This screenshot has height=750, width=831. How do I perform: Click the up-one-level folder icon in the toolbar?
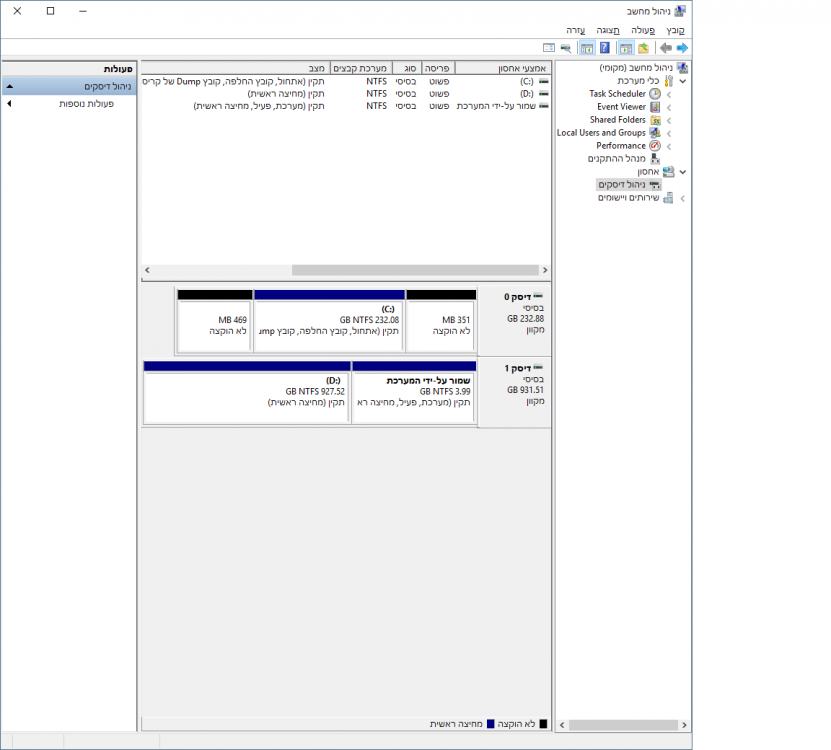coord(643,48)
